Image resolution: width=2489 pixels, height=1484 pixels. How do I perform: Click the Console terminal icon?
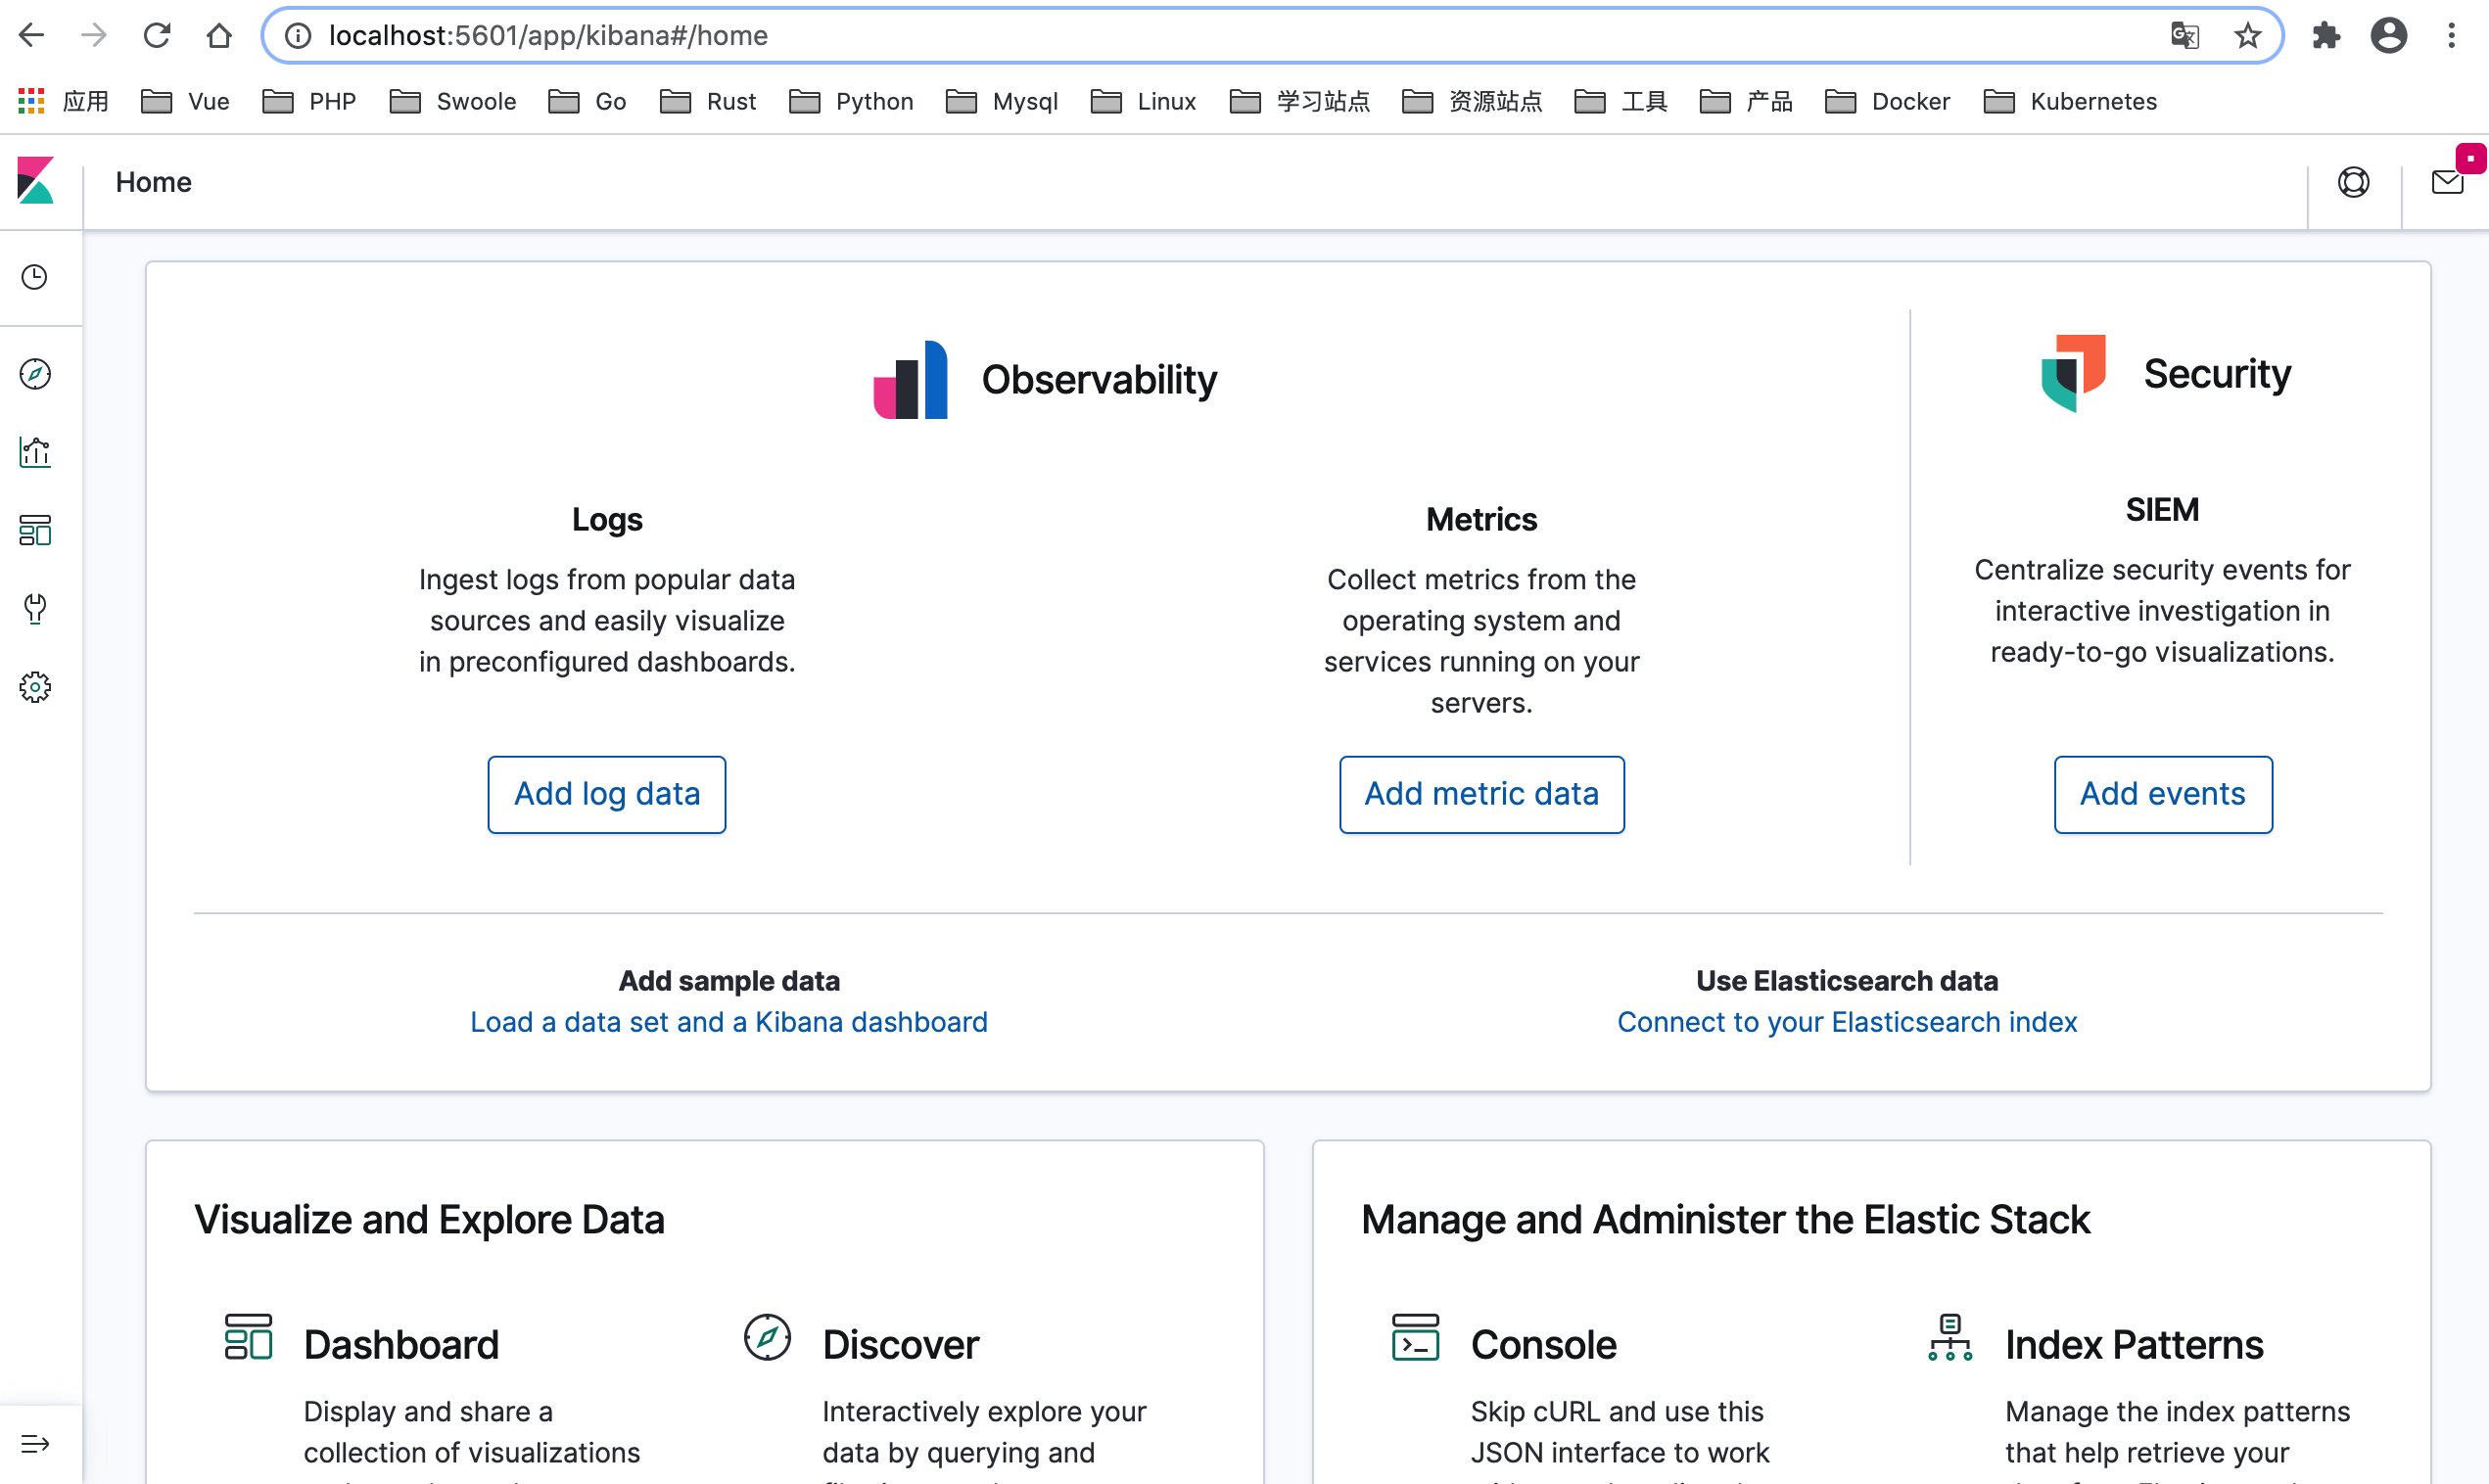[x=1415, y=1336]
